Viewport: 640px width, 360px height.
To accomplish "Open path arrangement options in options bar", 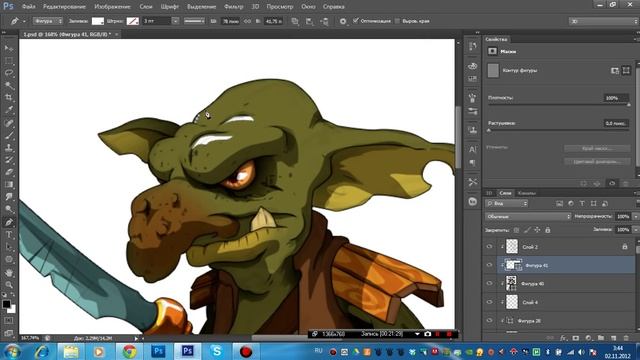I will pyautogui.click(x=324, y=21).
